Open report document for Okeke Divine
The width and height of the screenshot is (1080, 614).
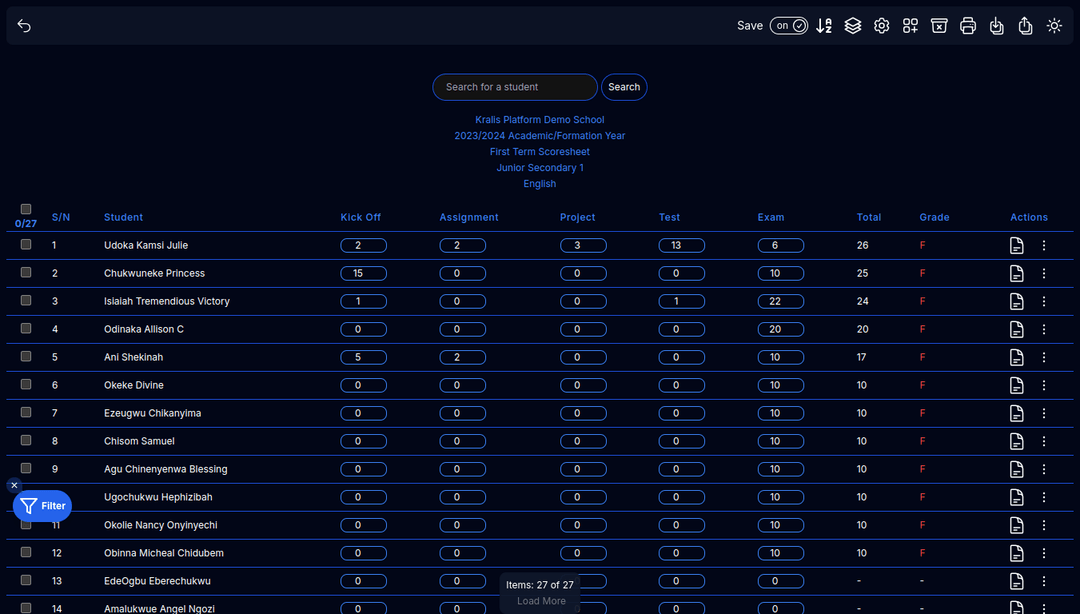pos(1016,385)
